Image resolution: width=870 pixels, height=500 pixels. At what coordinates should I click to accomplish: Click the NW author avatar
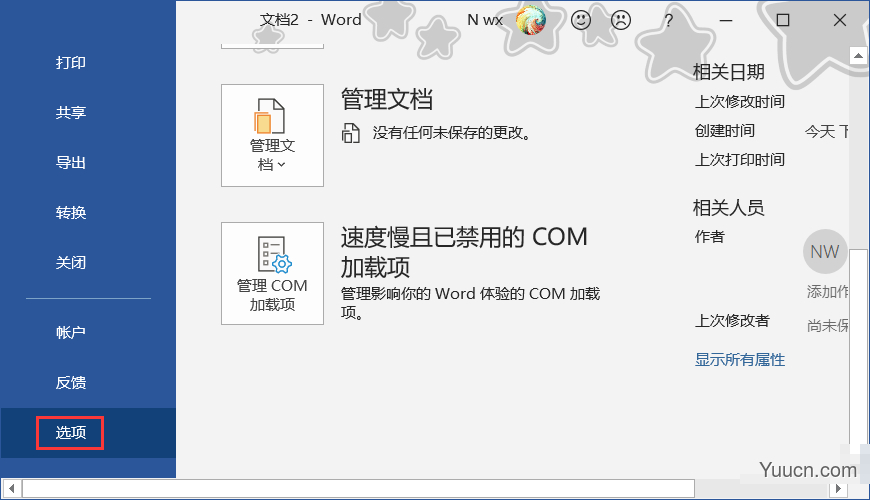click(x=825, y=251)
